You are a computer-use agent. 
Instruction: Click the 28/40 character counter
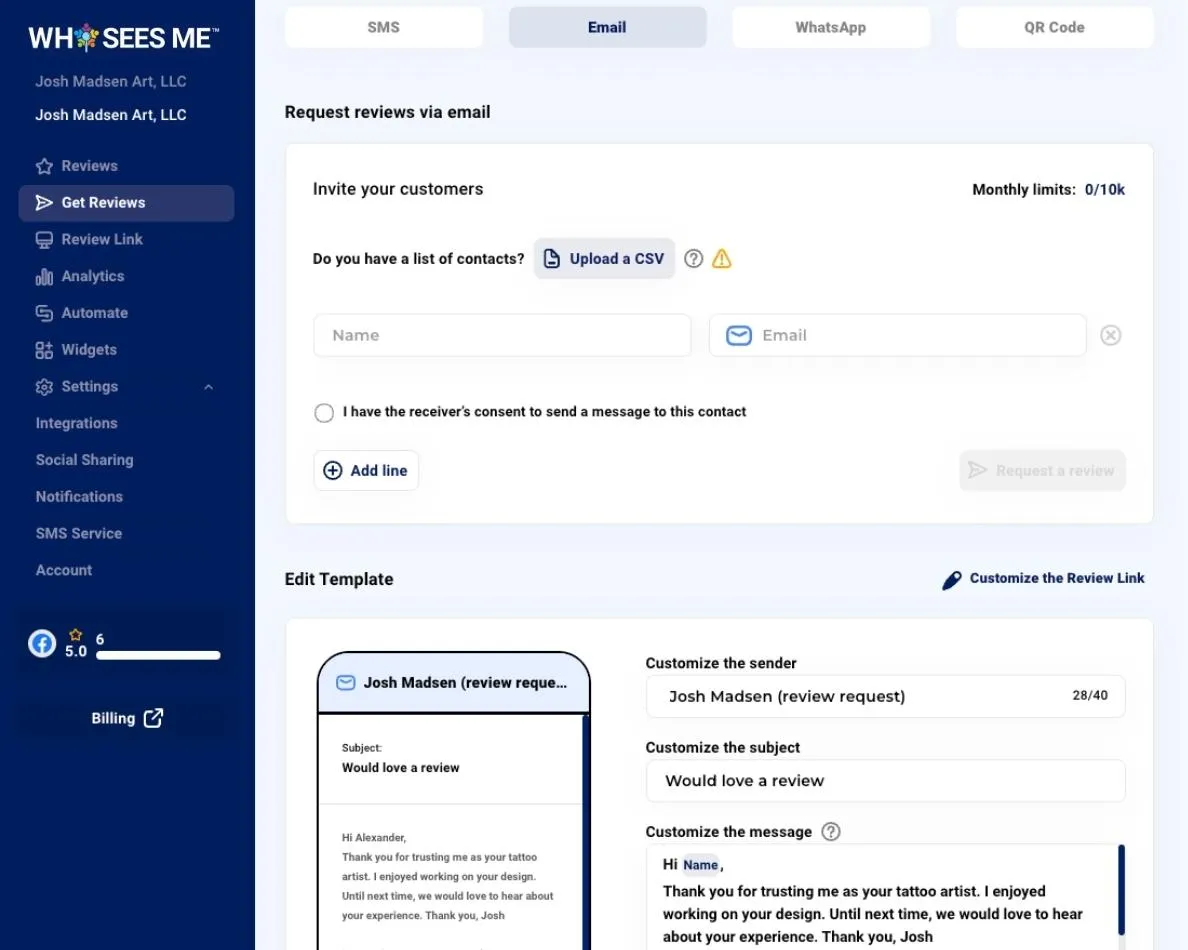(1090, 695)
